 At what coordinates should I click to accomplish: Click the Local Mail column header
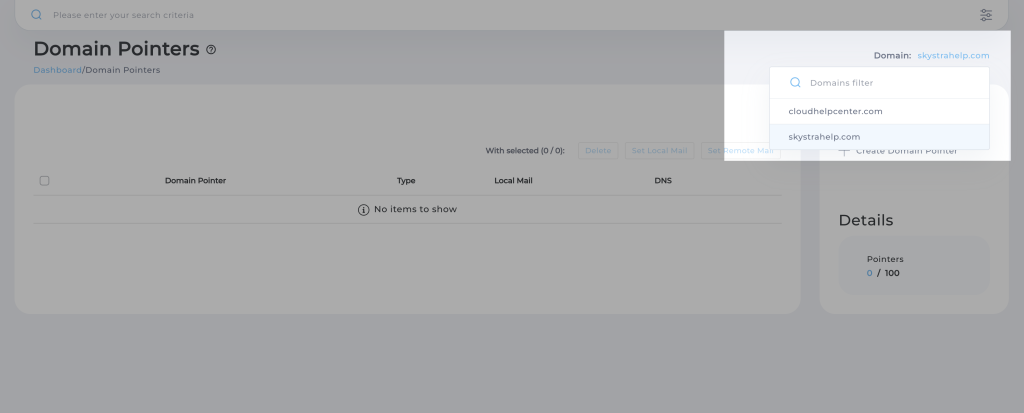tap(512, 181)
